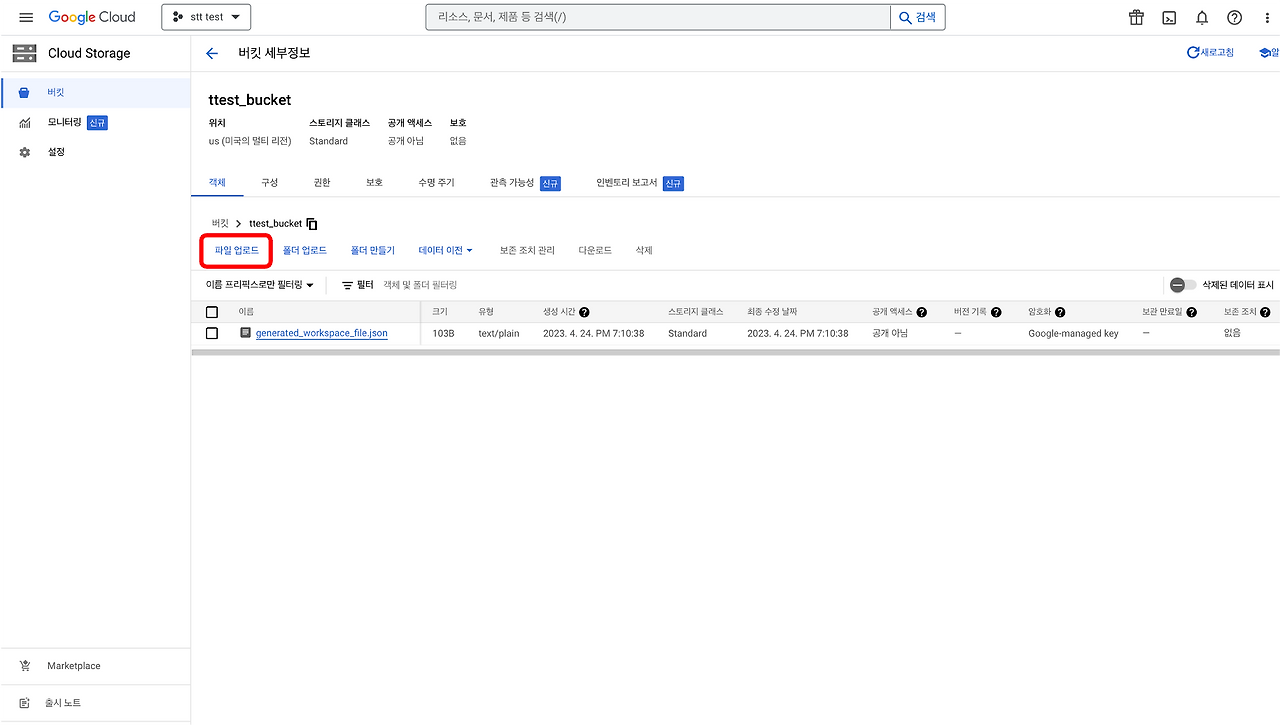This screenshot has height=725, width=1280.
Task: Switch to the 관측 가능성 tab
Action: pyautogui.click(x=525, y=183)
